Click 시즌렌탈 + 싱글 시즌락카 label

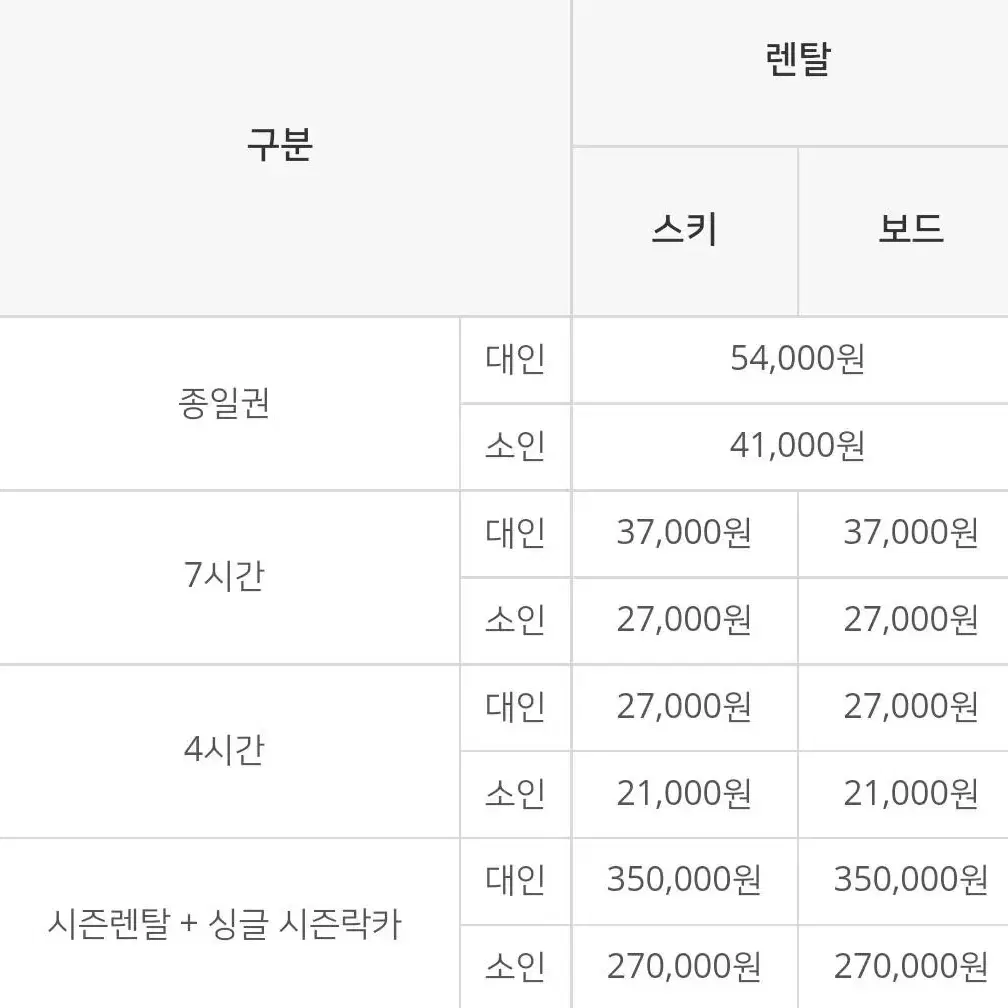coord(224,924)
